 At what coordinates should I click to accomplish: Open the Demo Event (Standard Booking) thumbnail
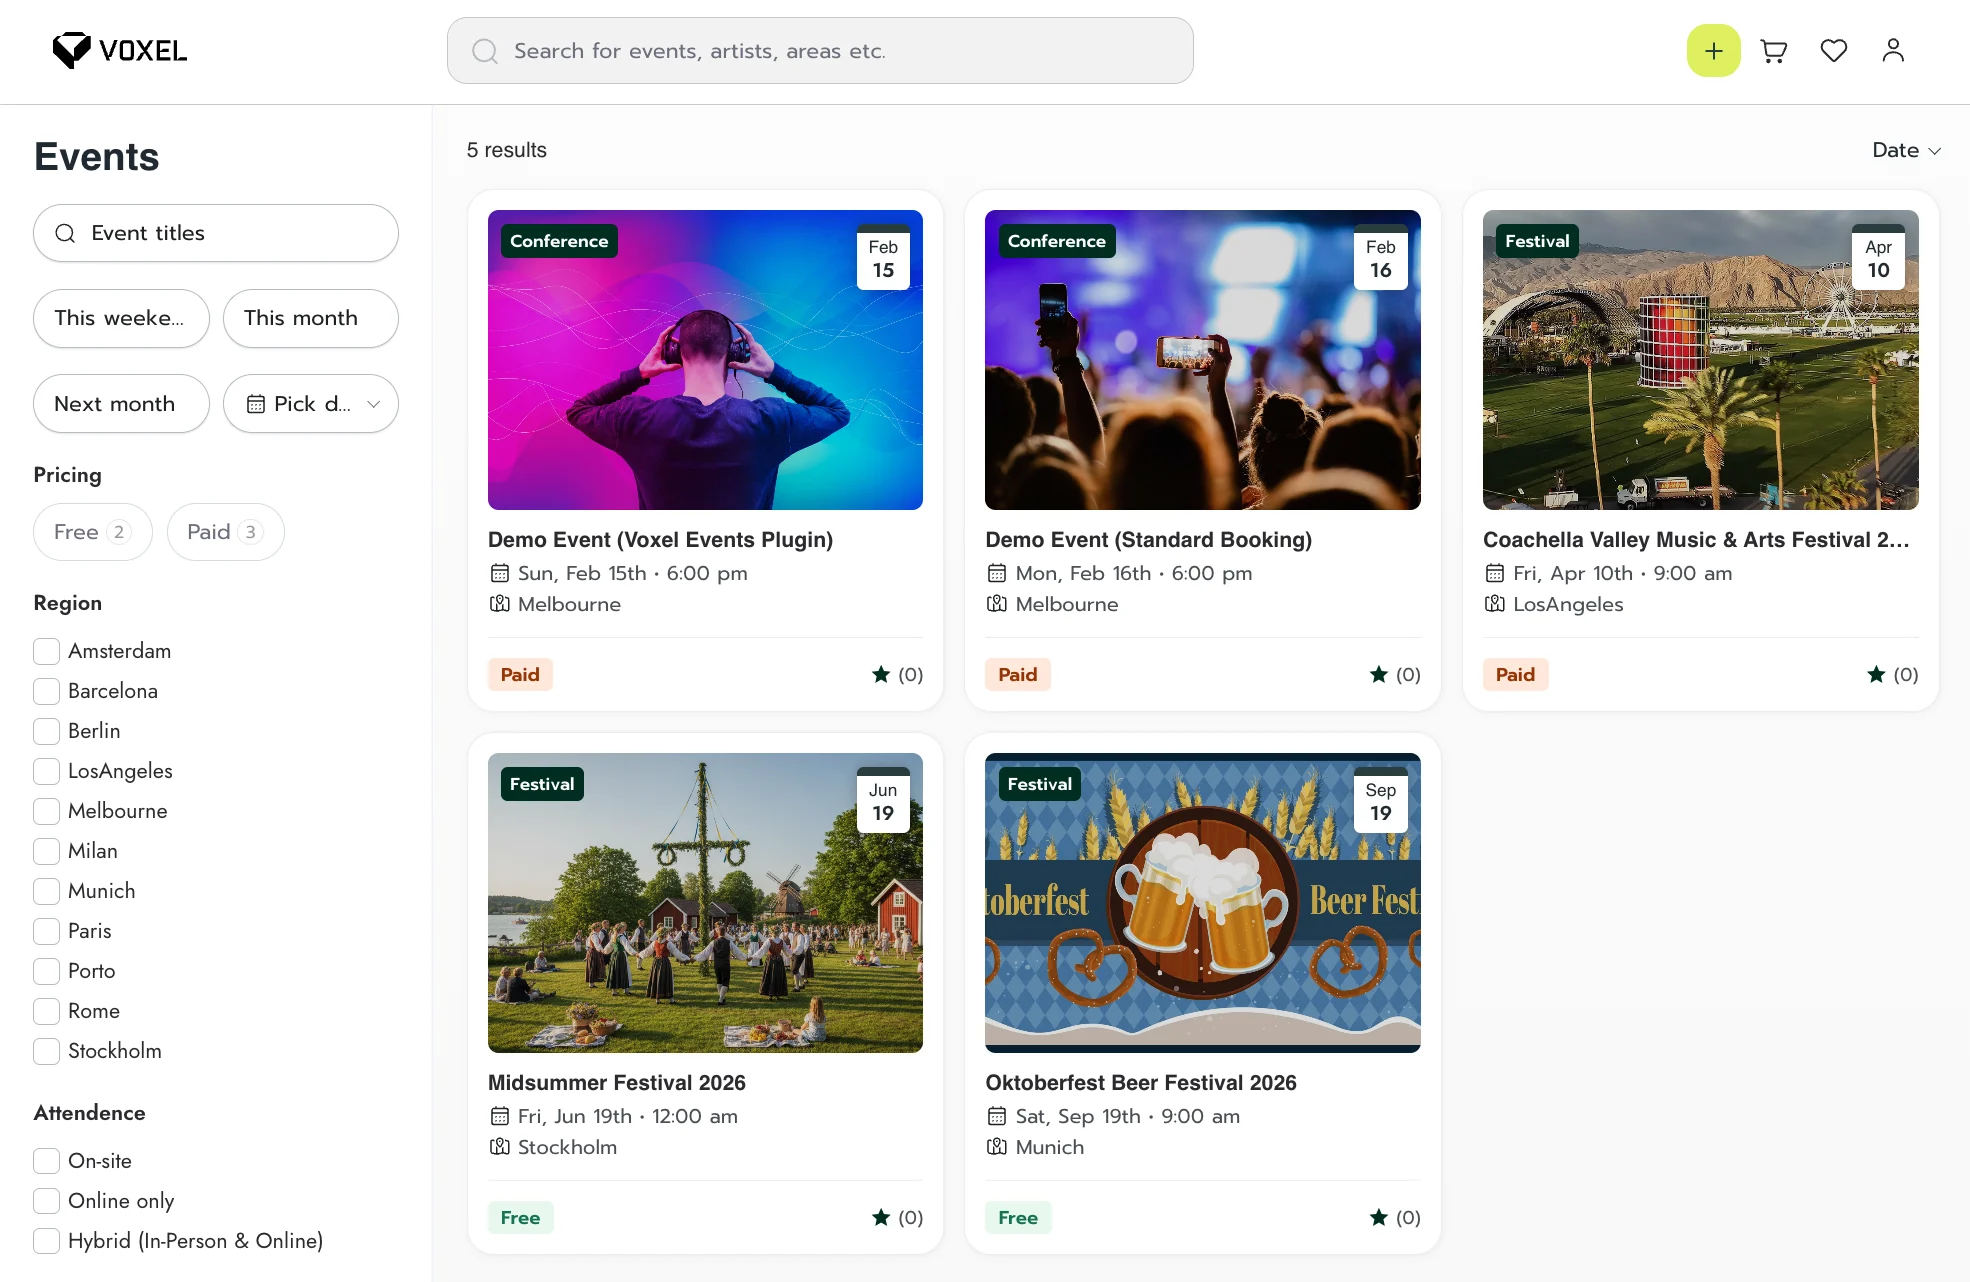pos(1202,360)
